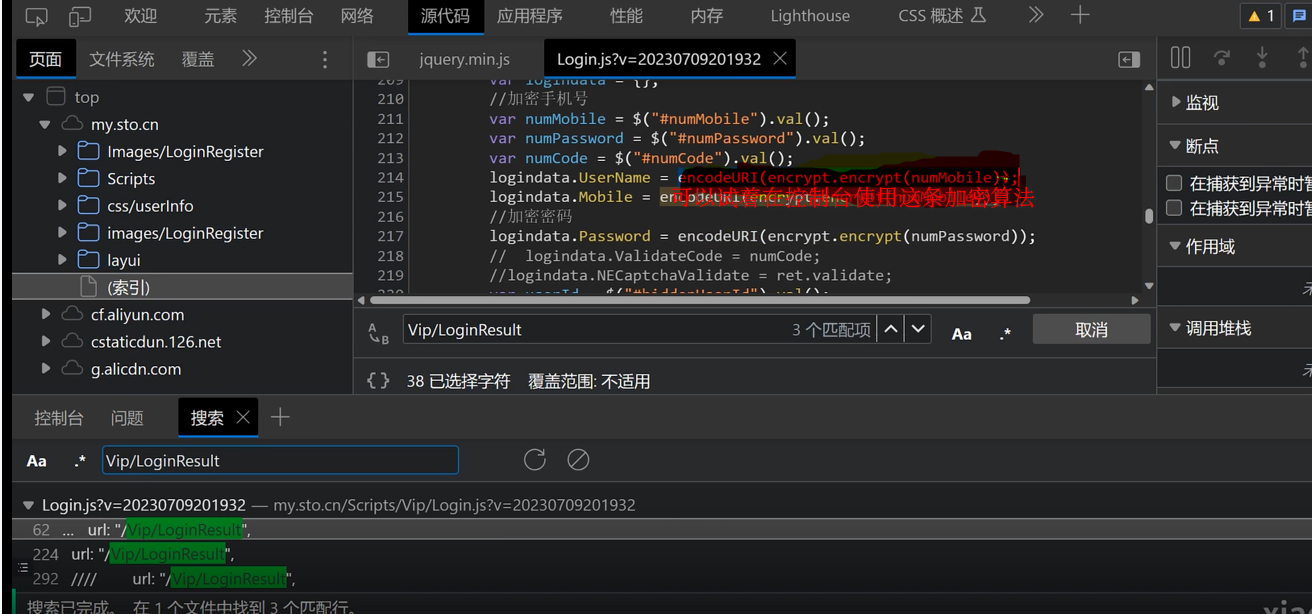Screen dimensions: 1312x614
Task: Click the Vip/LoginResult search input field
Action: (x=280, y=461)
